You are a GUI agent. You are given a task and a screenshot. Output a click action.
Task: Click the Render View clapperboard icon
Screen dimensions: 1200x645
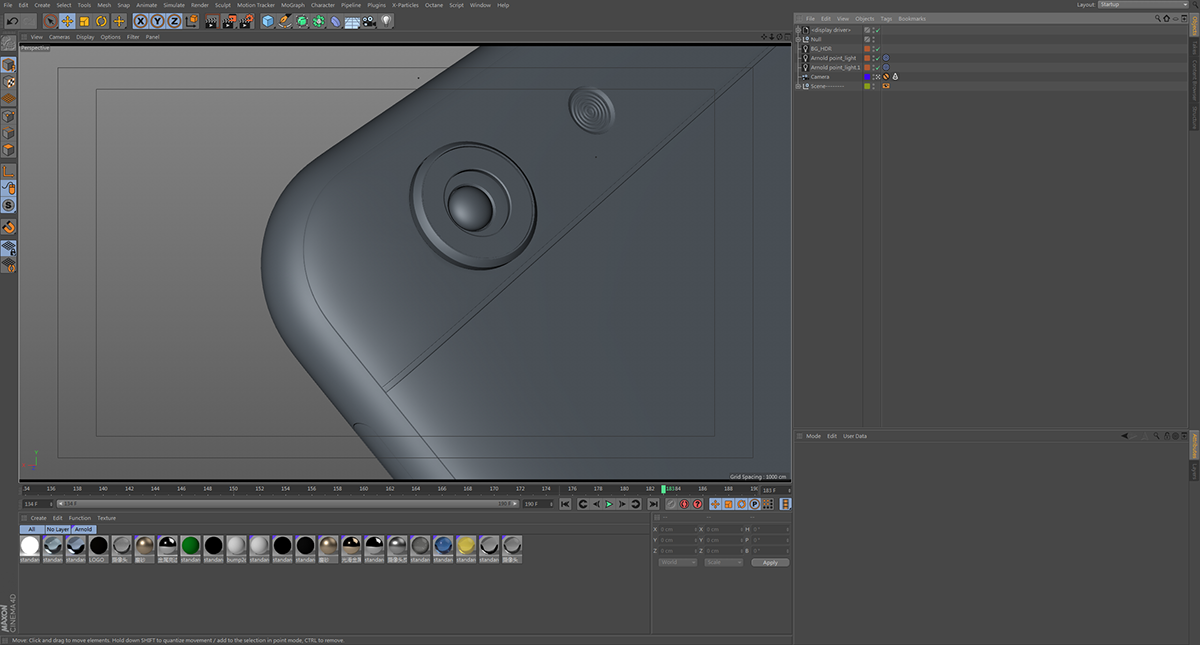coord(211,20)
